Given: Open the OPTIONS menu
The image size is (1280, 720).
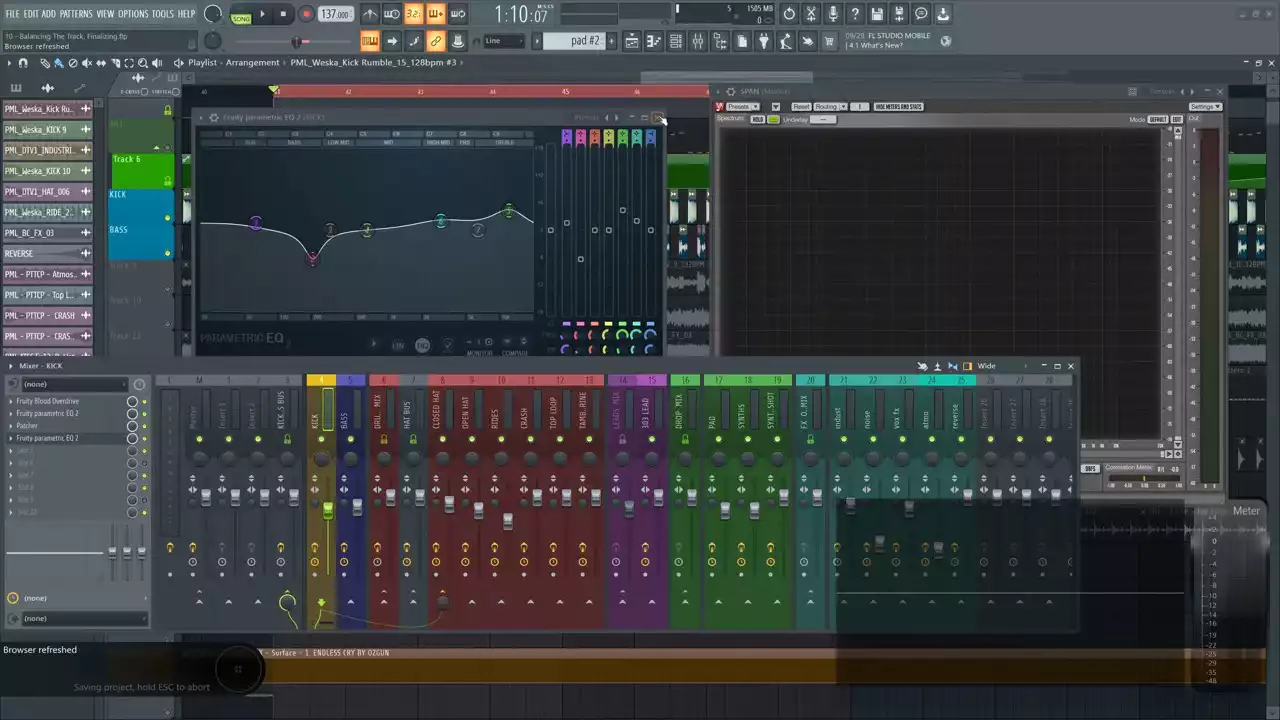Looking at the screenshot, I should coord(133,14).
